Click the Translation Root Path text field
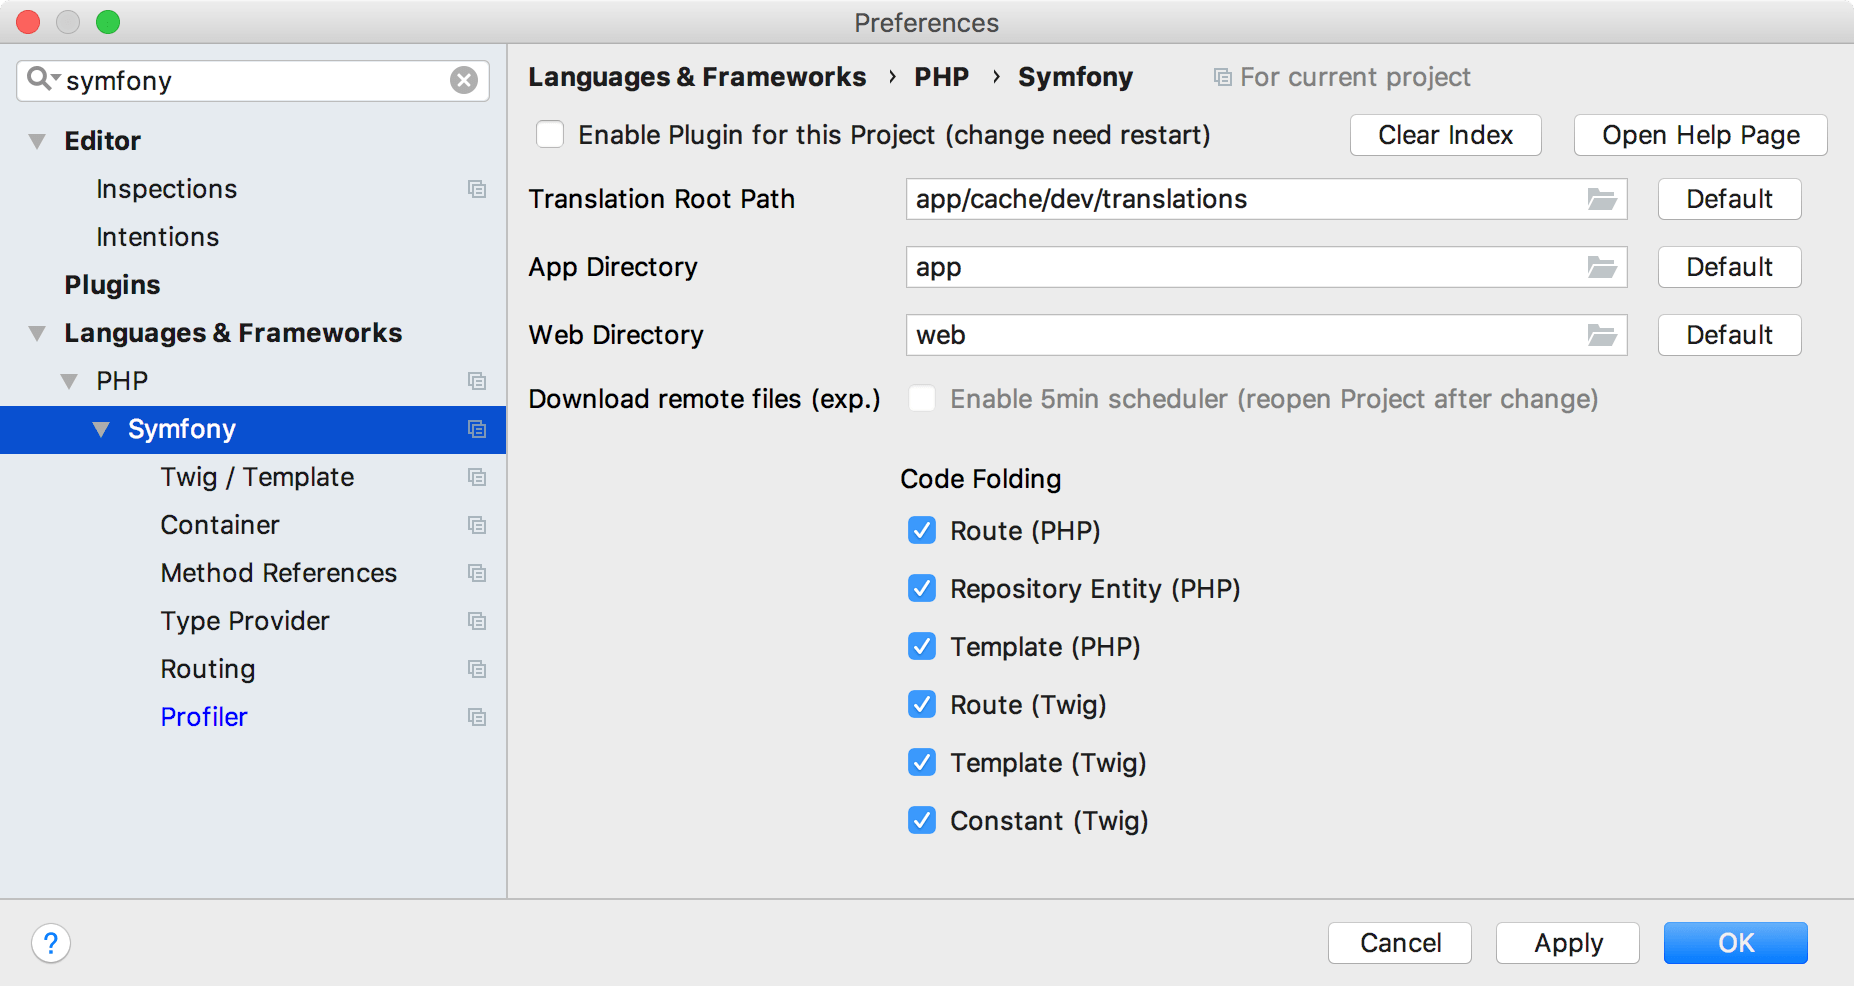 (1240, 200)
